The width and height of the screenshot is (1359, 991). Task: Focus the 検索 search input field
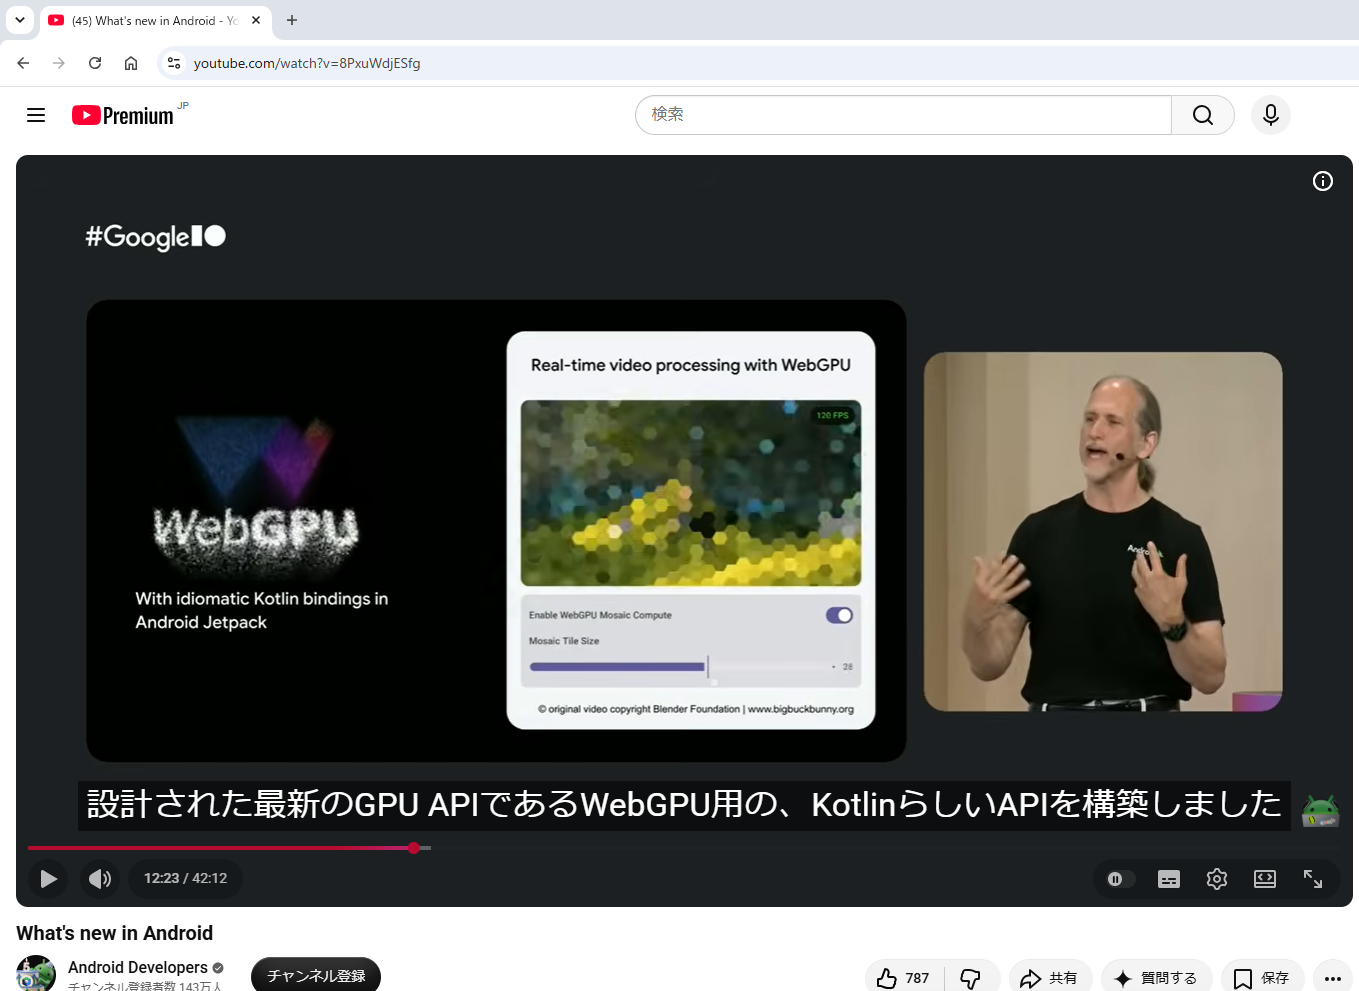pos(903,115)
